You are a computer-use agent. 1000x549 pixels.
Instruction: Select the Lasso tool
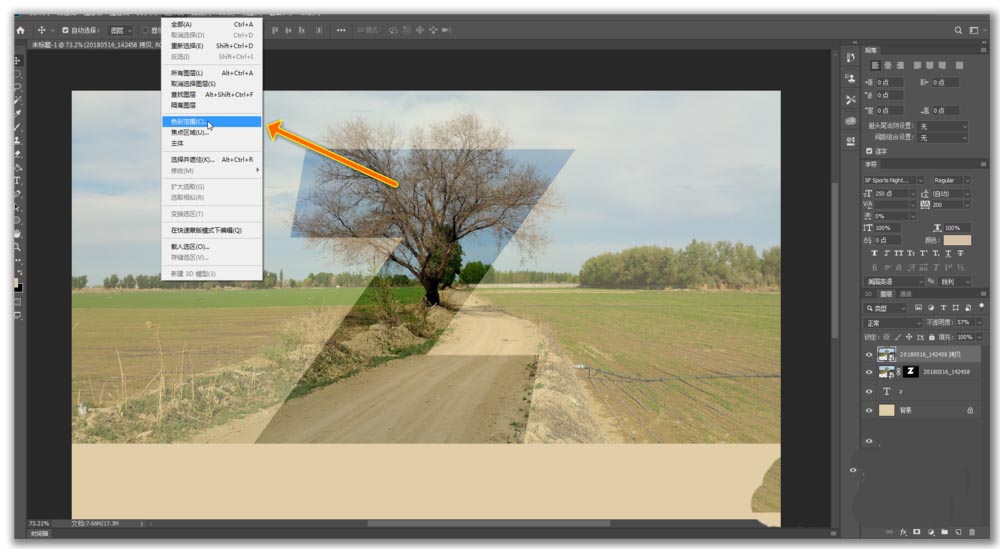[x=17, y=87]
